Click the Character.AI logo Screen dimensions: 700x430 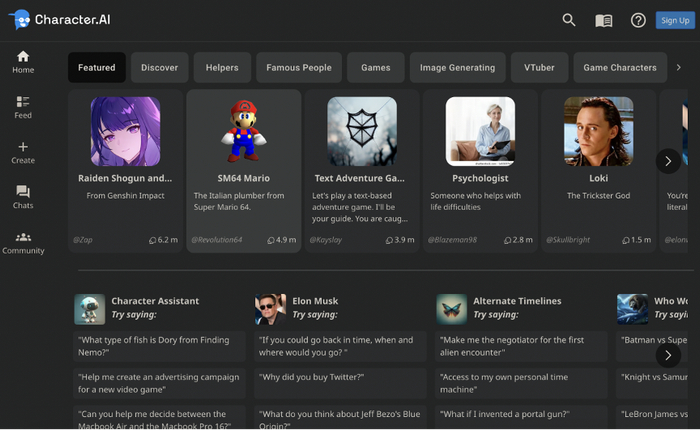[x=59, y=20]
